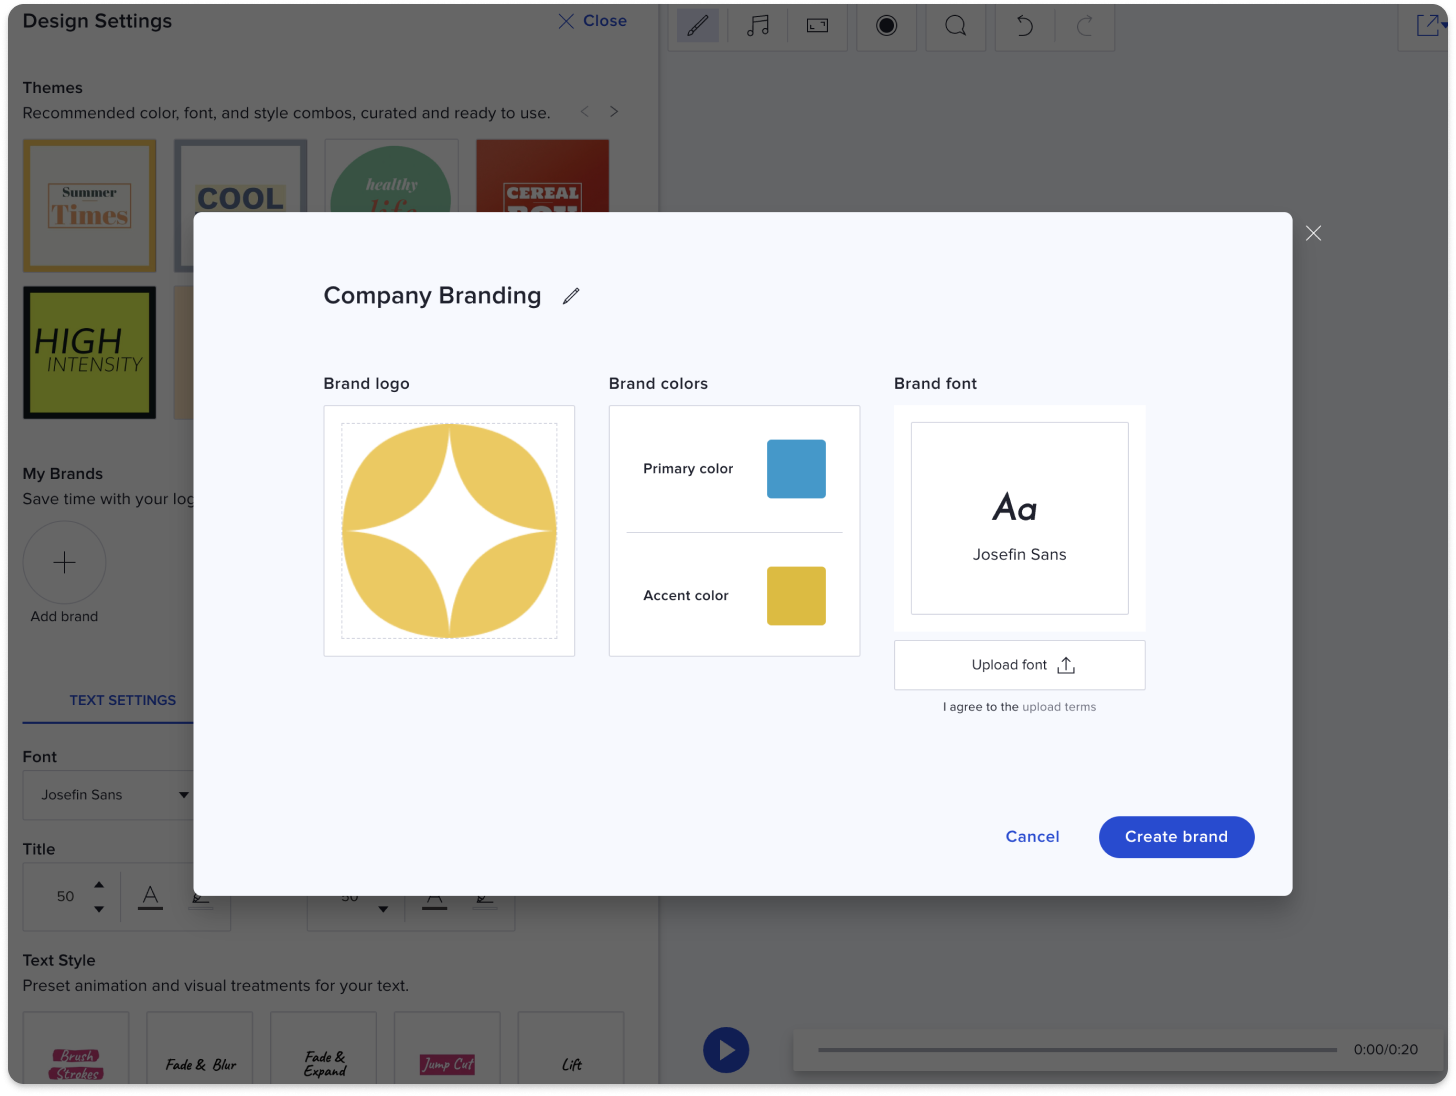Select the Fade & Blur text style
This screenshot has height=1096, width=1456.
(x=200, y=1049)
